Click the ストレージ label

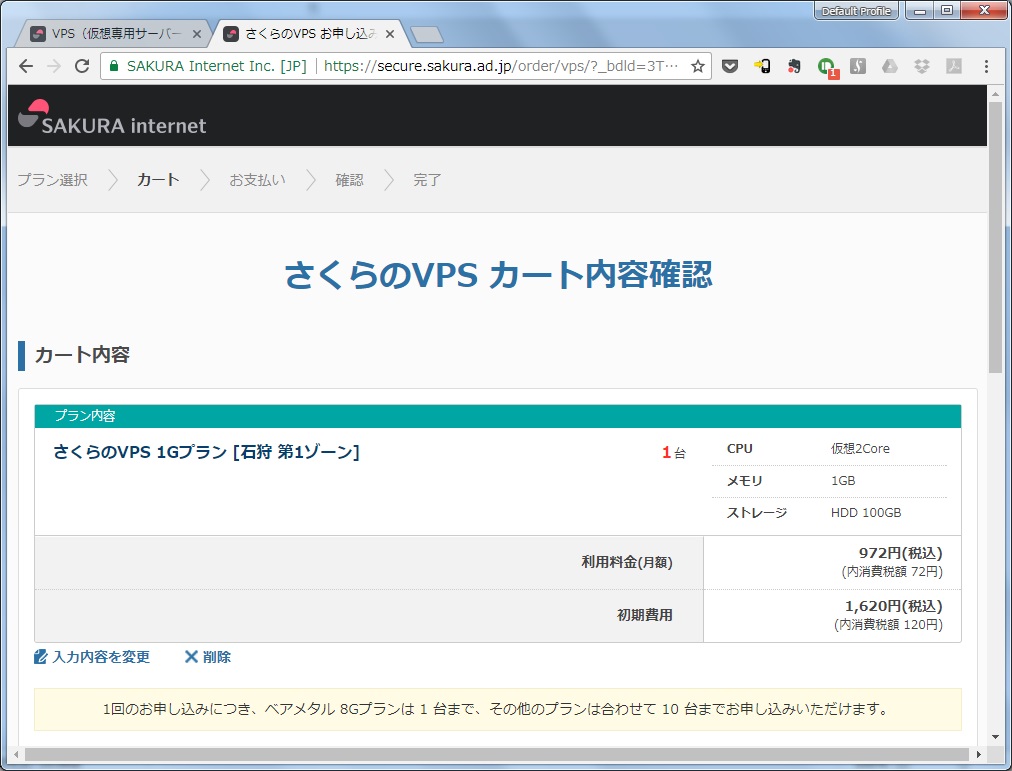coord(756,513)
